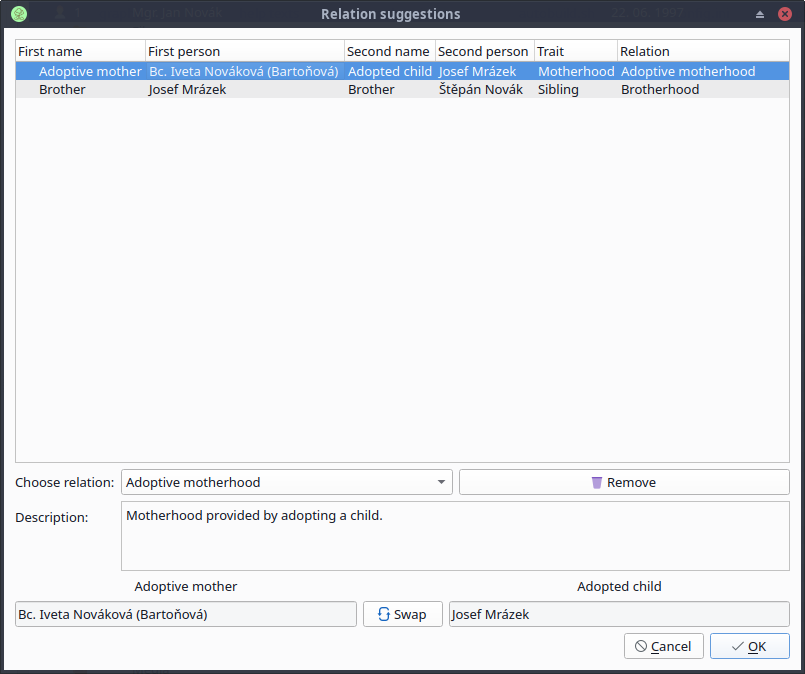
Task: Sort by First person column header
Action: (244, 51)
